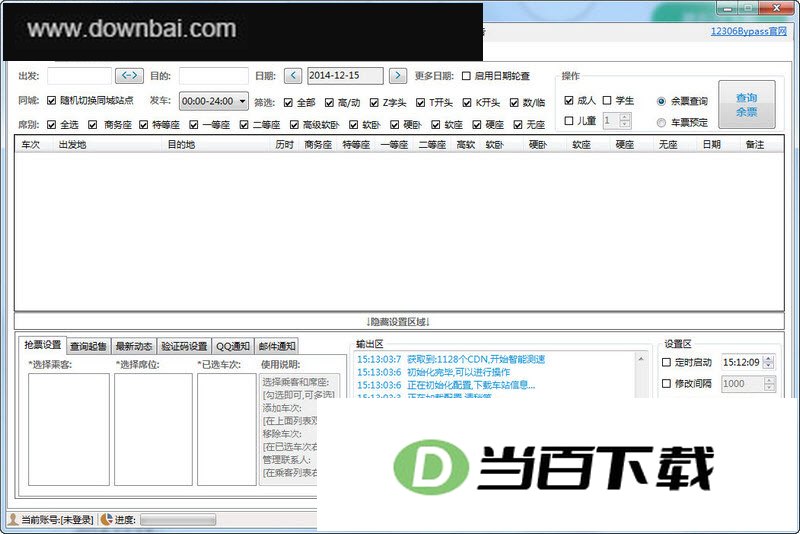Toggle the K开头 train filter
The height and width of the screenshot is (534, 800).
point(467,103)
